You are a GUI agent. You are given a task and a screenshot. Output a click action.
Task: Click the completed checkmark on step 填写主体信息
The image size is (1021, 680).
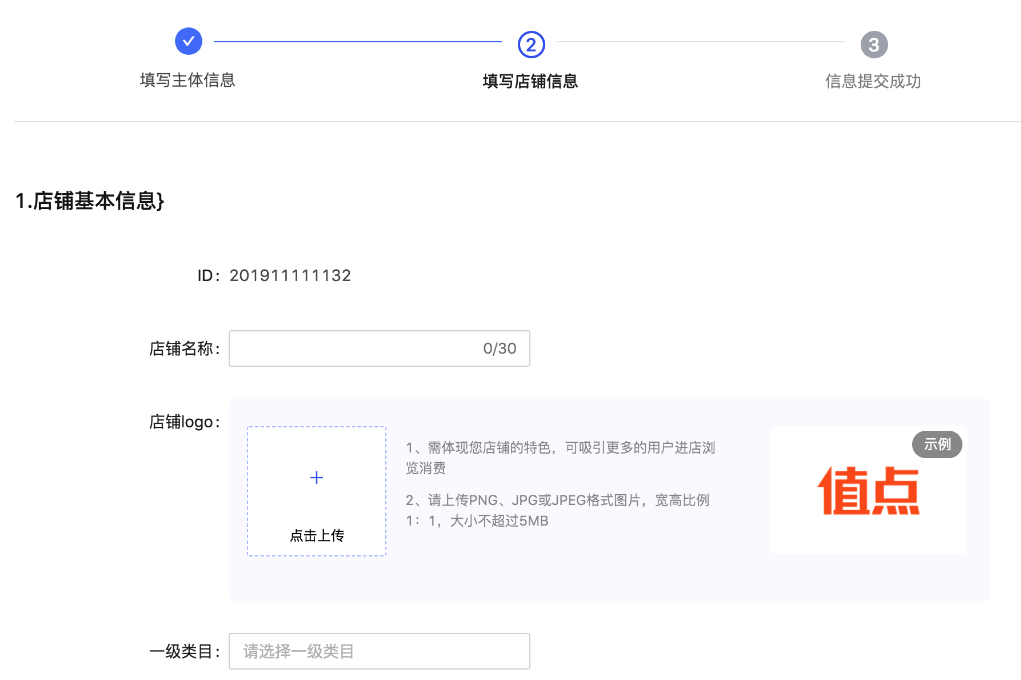(x=188, y=41)
